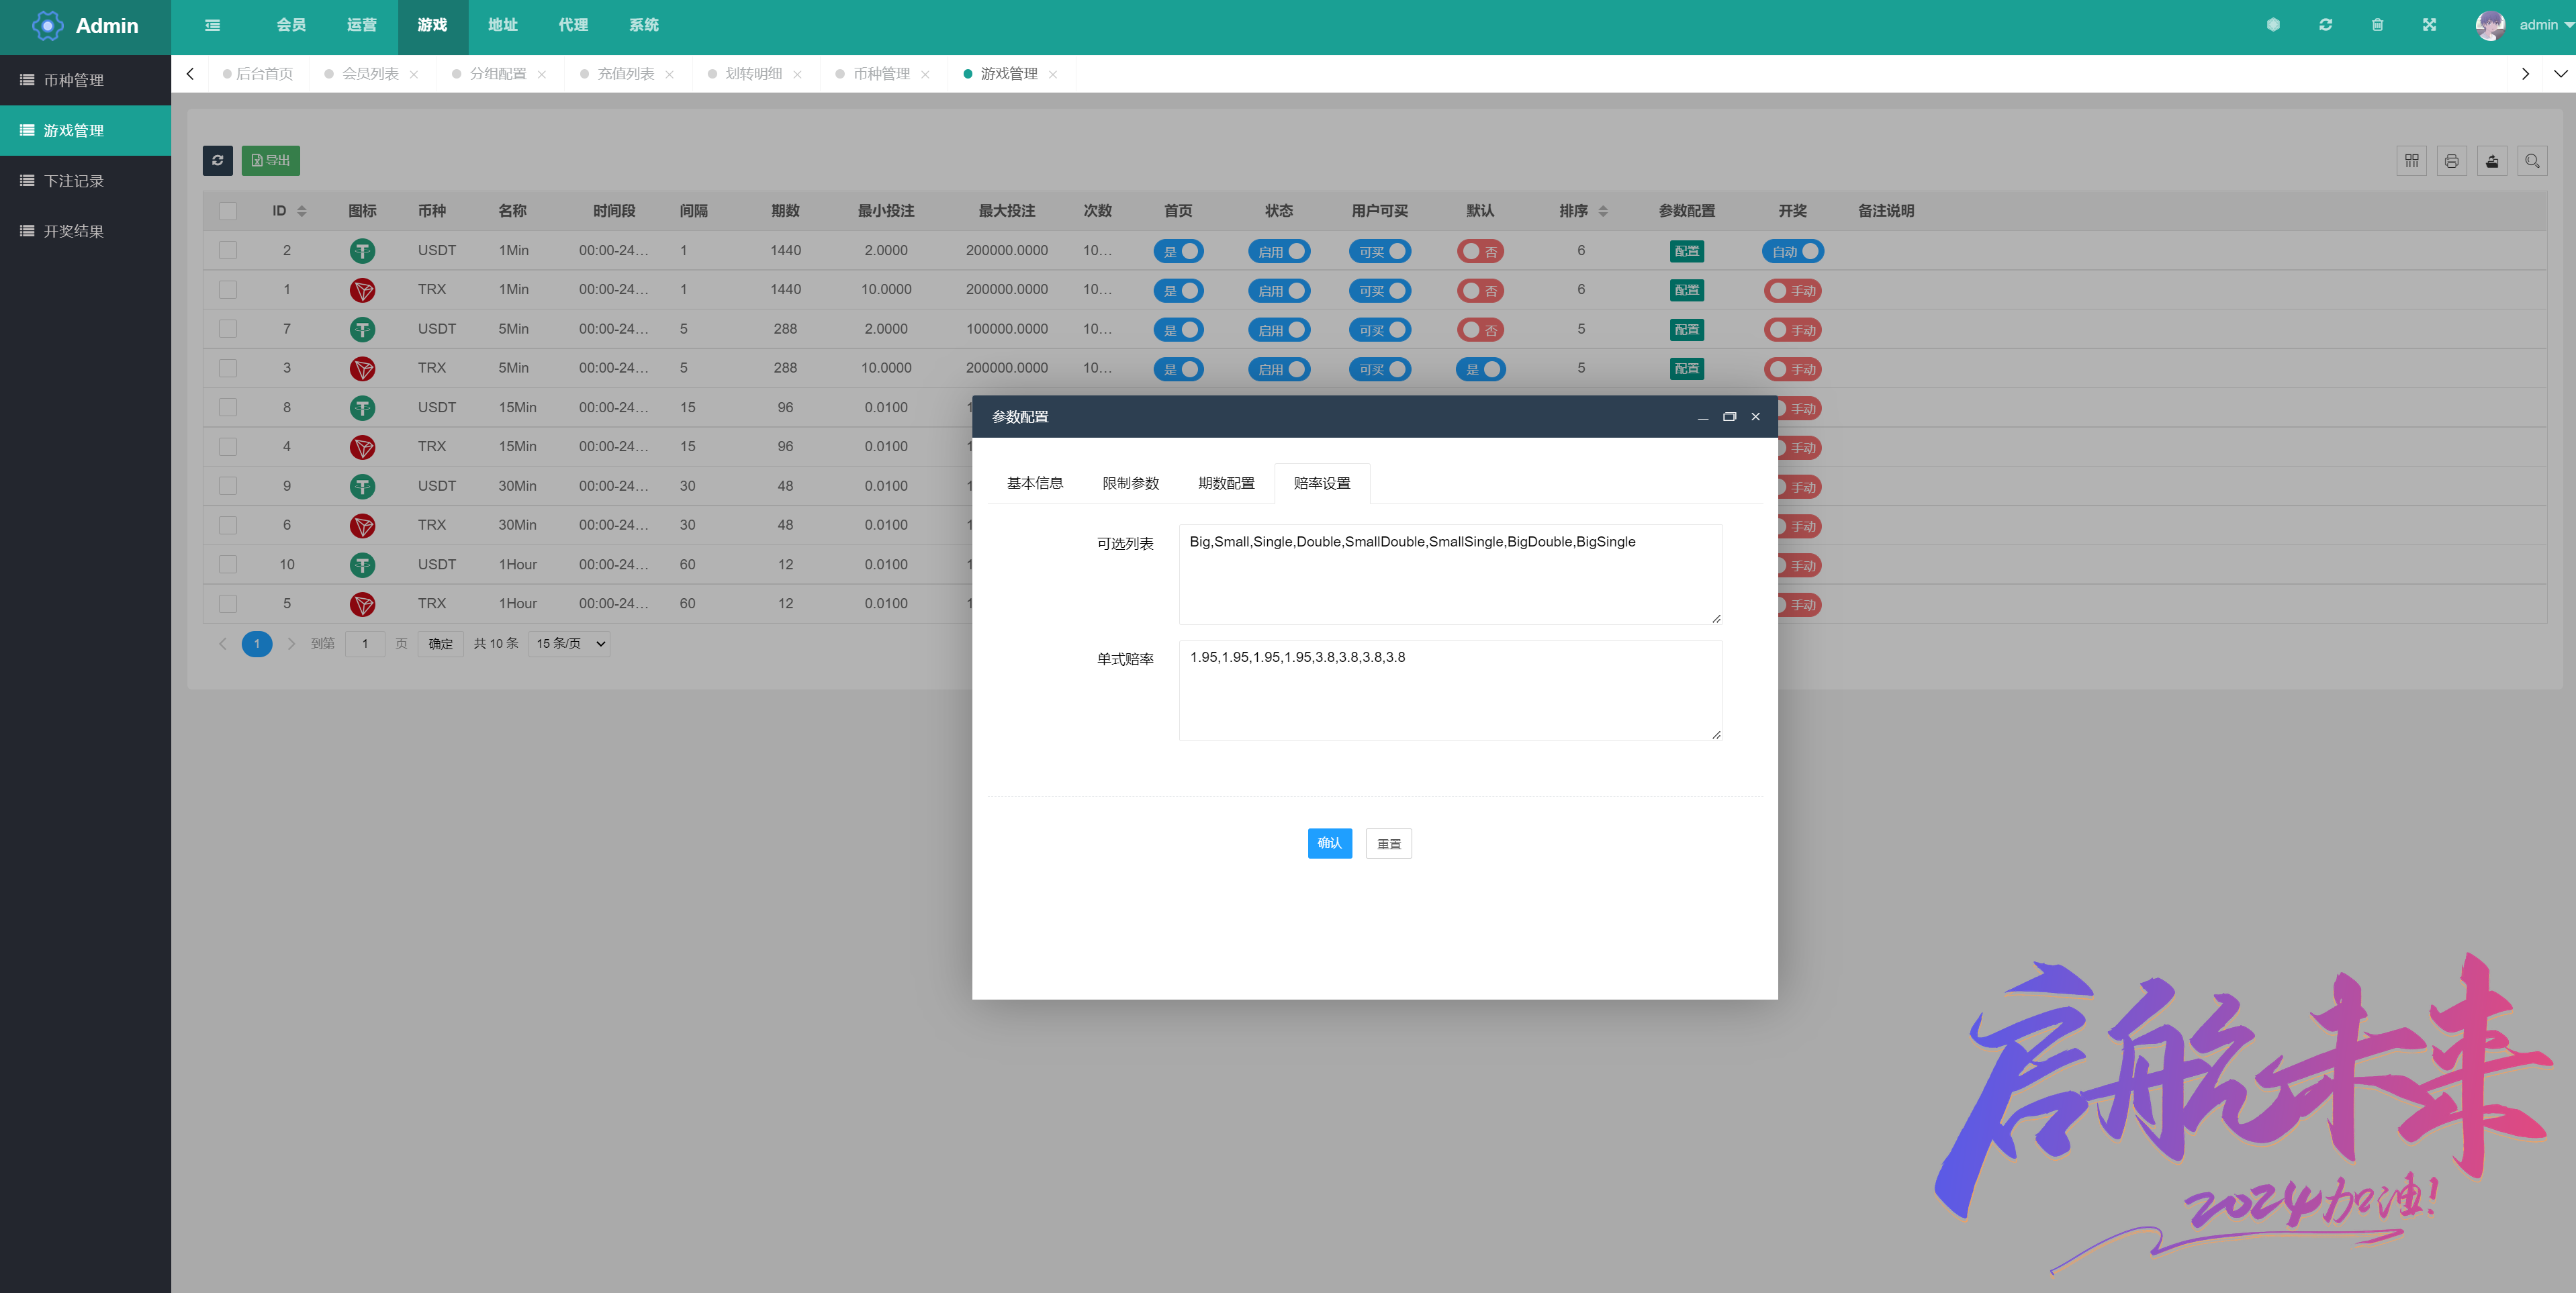The height and width of the screenshot is (1293, 2576).
Task: Open 下注记录 in the sidebar
Action: point(85,181)
